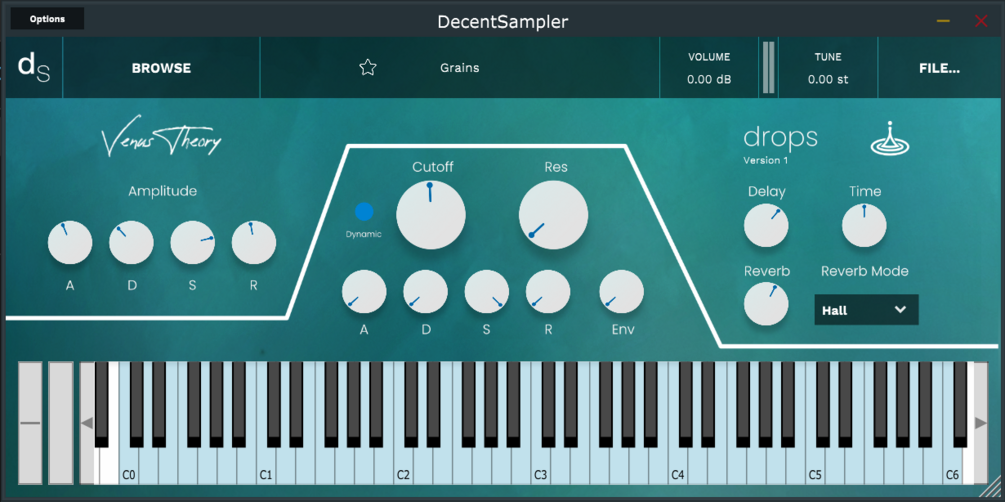Click the Grains preset name

click(x=460, y=68)
